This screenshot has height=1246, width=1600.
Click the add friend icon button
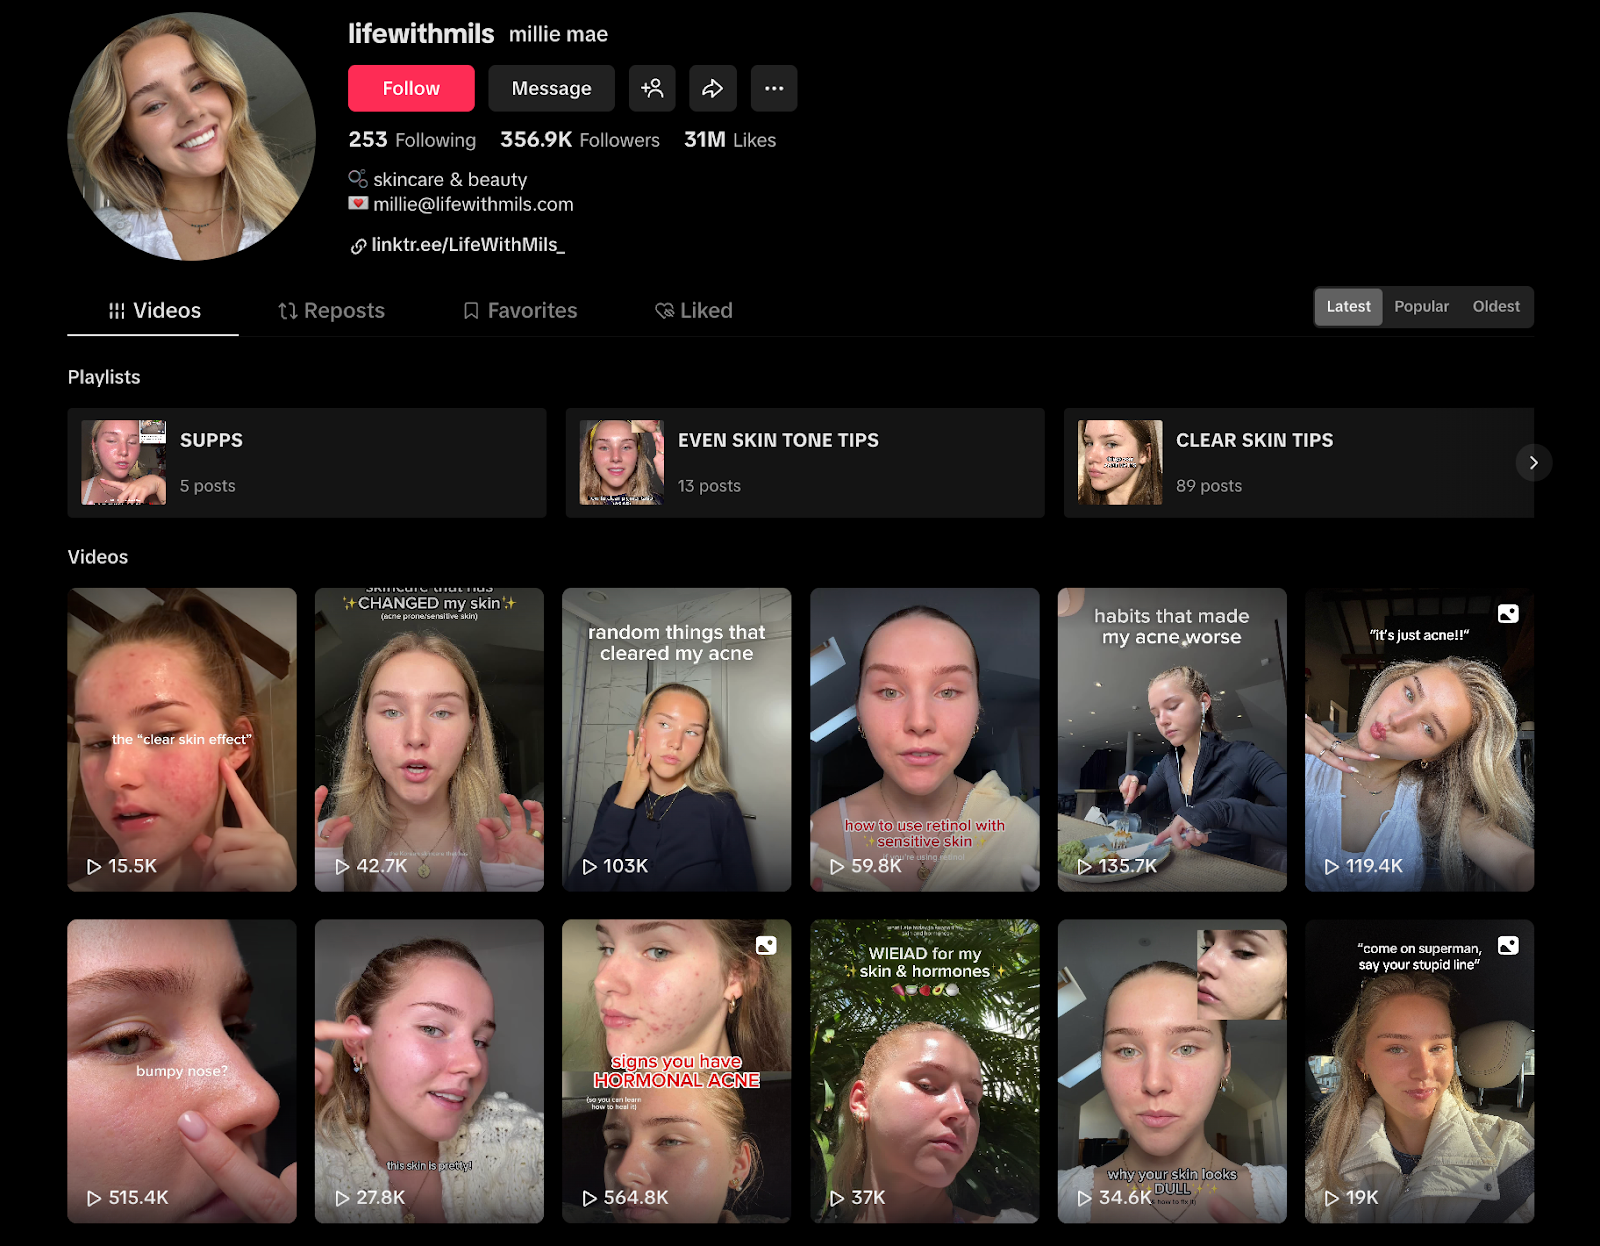(652, 88)
